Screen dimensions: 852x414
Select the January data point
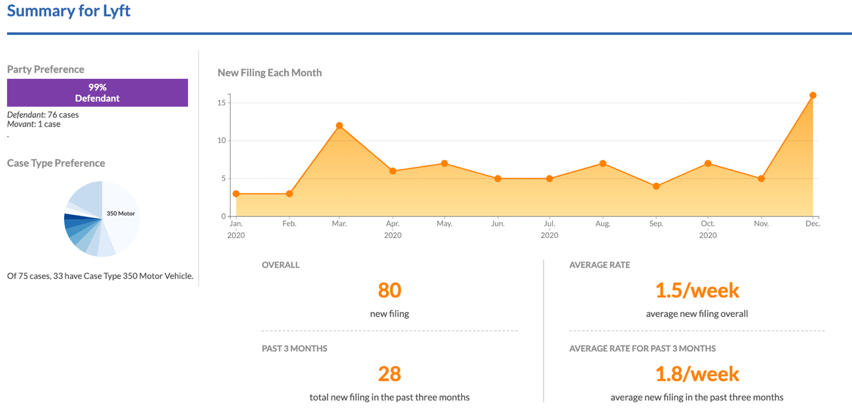[236, 193]
